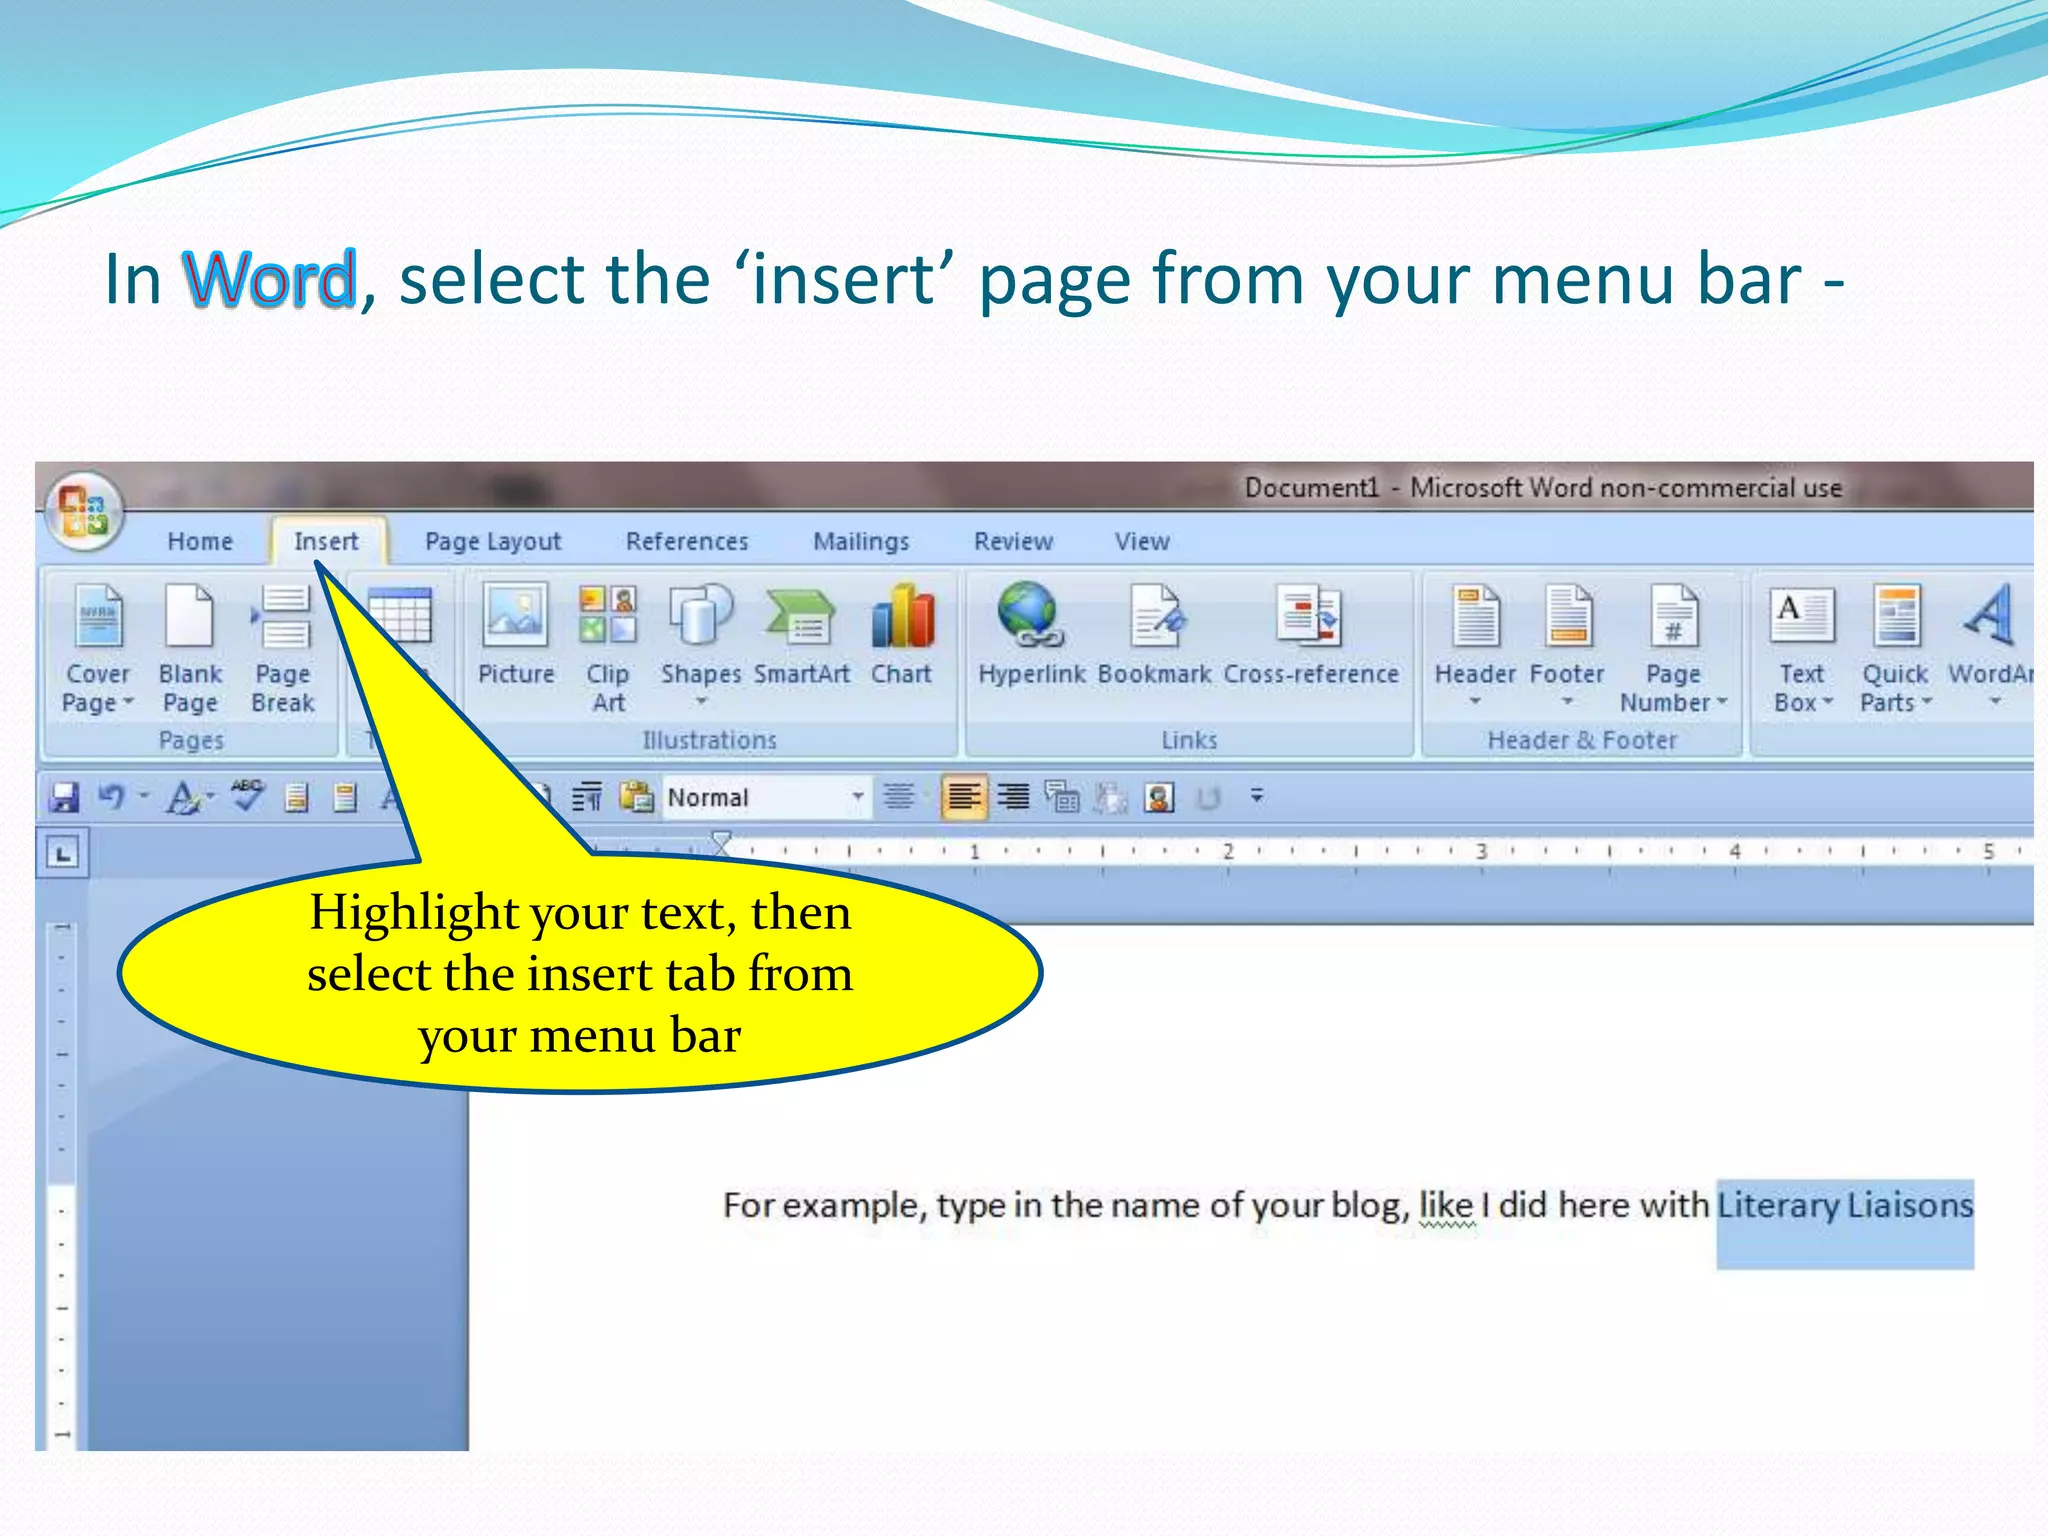Screen dimensions: 2048x1536
Task: Open the Cover Page dropdown arrow
Action: [128, 702]
